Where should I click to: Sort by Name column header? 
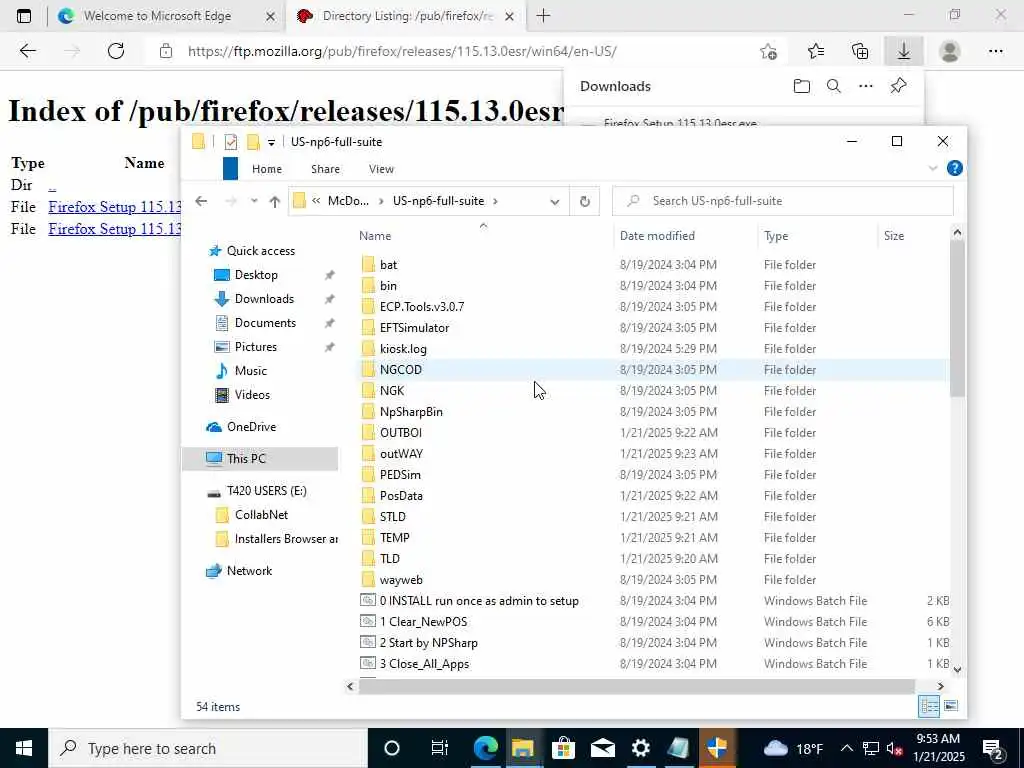pyautogui.click(x=374, y=236)
